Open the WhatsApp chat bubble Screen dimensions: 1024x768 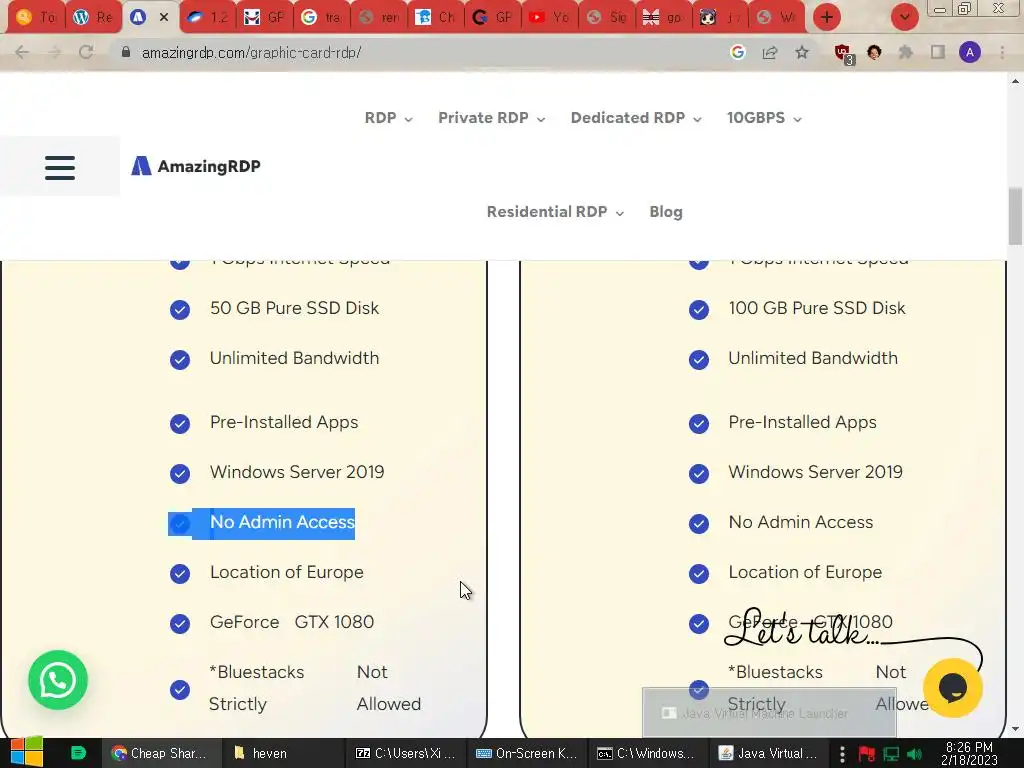(x=57, y=680)
